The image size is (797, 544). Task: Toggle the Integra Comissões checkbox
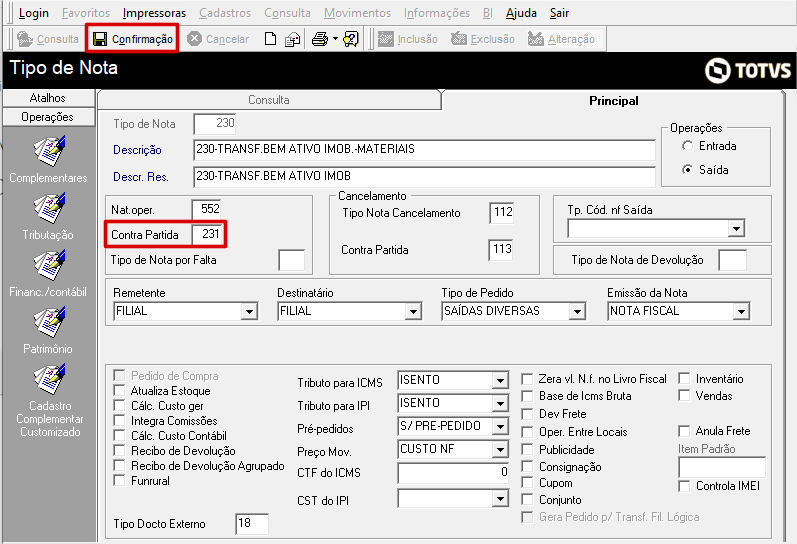[x=119, y=420]
